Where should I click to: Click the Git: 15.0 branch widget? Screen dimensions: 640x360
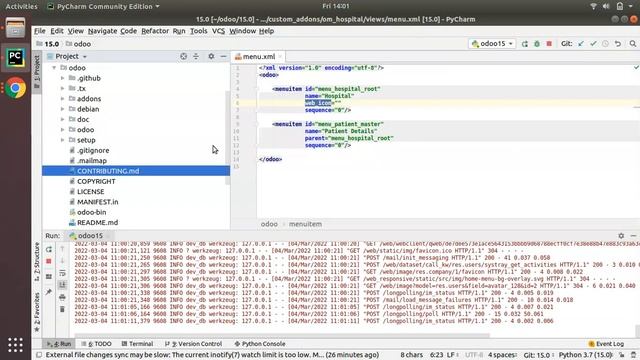click(x=537, y=355)
